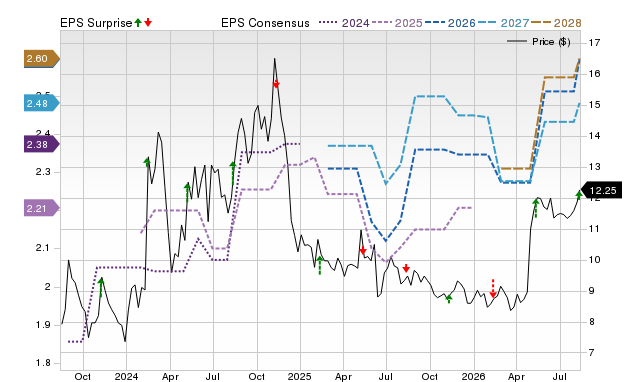Select the green surprise arrow after 2025 label

coord(320,265)
